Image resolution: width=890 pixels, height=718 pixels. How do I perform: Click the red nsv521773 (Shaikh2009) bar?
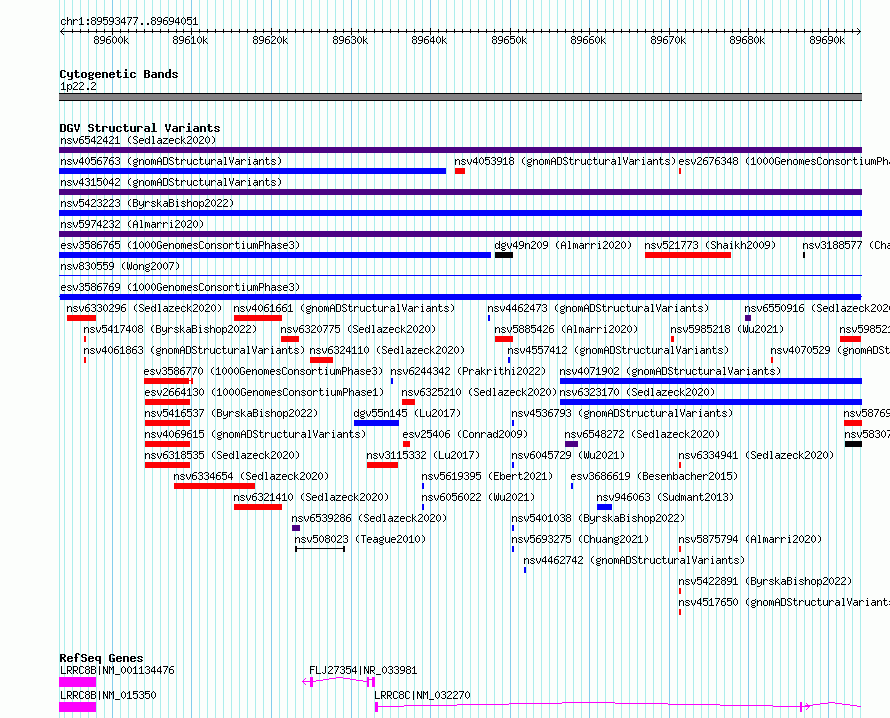[x=688, y=255]
